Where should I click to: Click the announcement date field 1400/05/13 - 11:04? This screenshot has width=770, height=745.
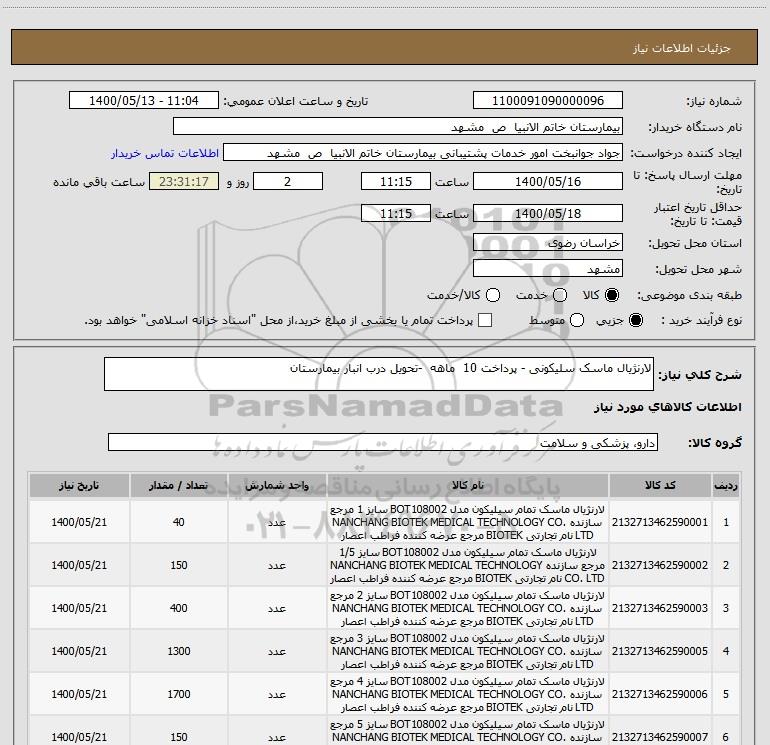[x=144, y=101]
